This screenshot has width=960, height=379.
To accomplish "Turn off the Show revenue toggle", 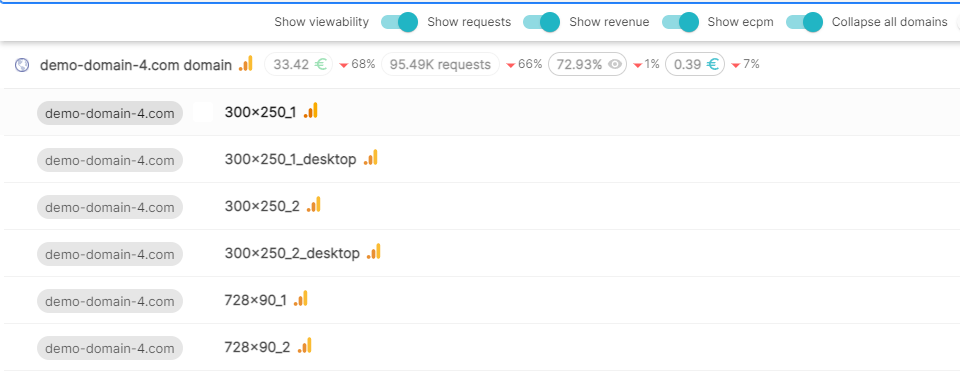I will (680, 22).
